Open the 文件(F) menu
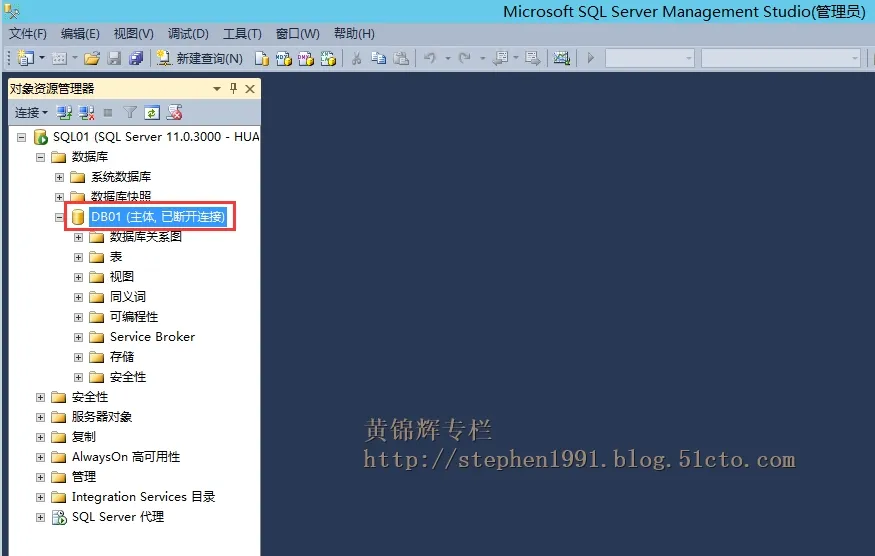The image size is (875, 556). click(28, 34)
